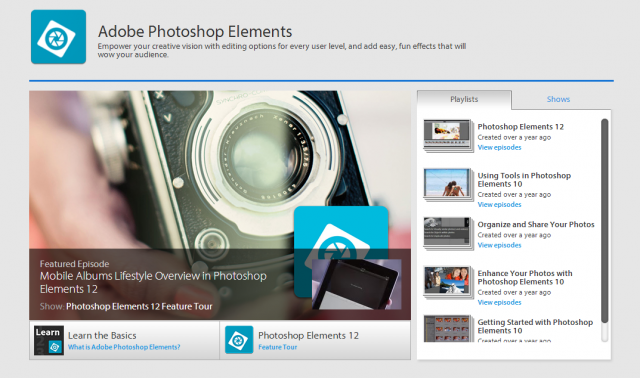Click the 'Getting Started with Photoshop Elements 10' title
Image resolution: width=640 pixels, height=378 pixels.
coord(535,326)
